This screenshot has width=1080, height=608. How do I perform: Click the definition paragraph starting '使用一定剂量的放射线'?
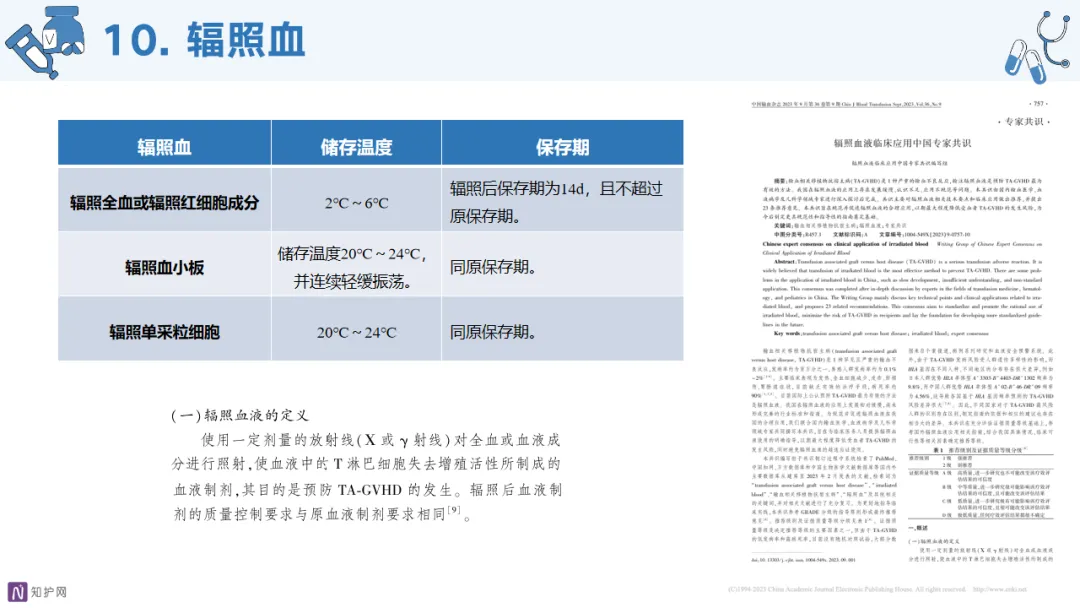[x=367, y=476]
